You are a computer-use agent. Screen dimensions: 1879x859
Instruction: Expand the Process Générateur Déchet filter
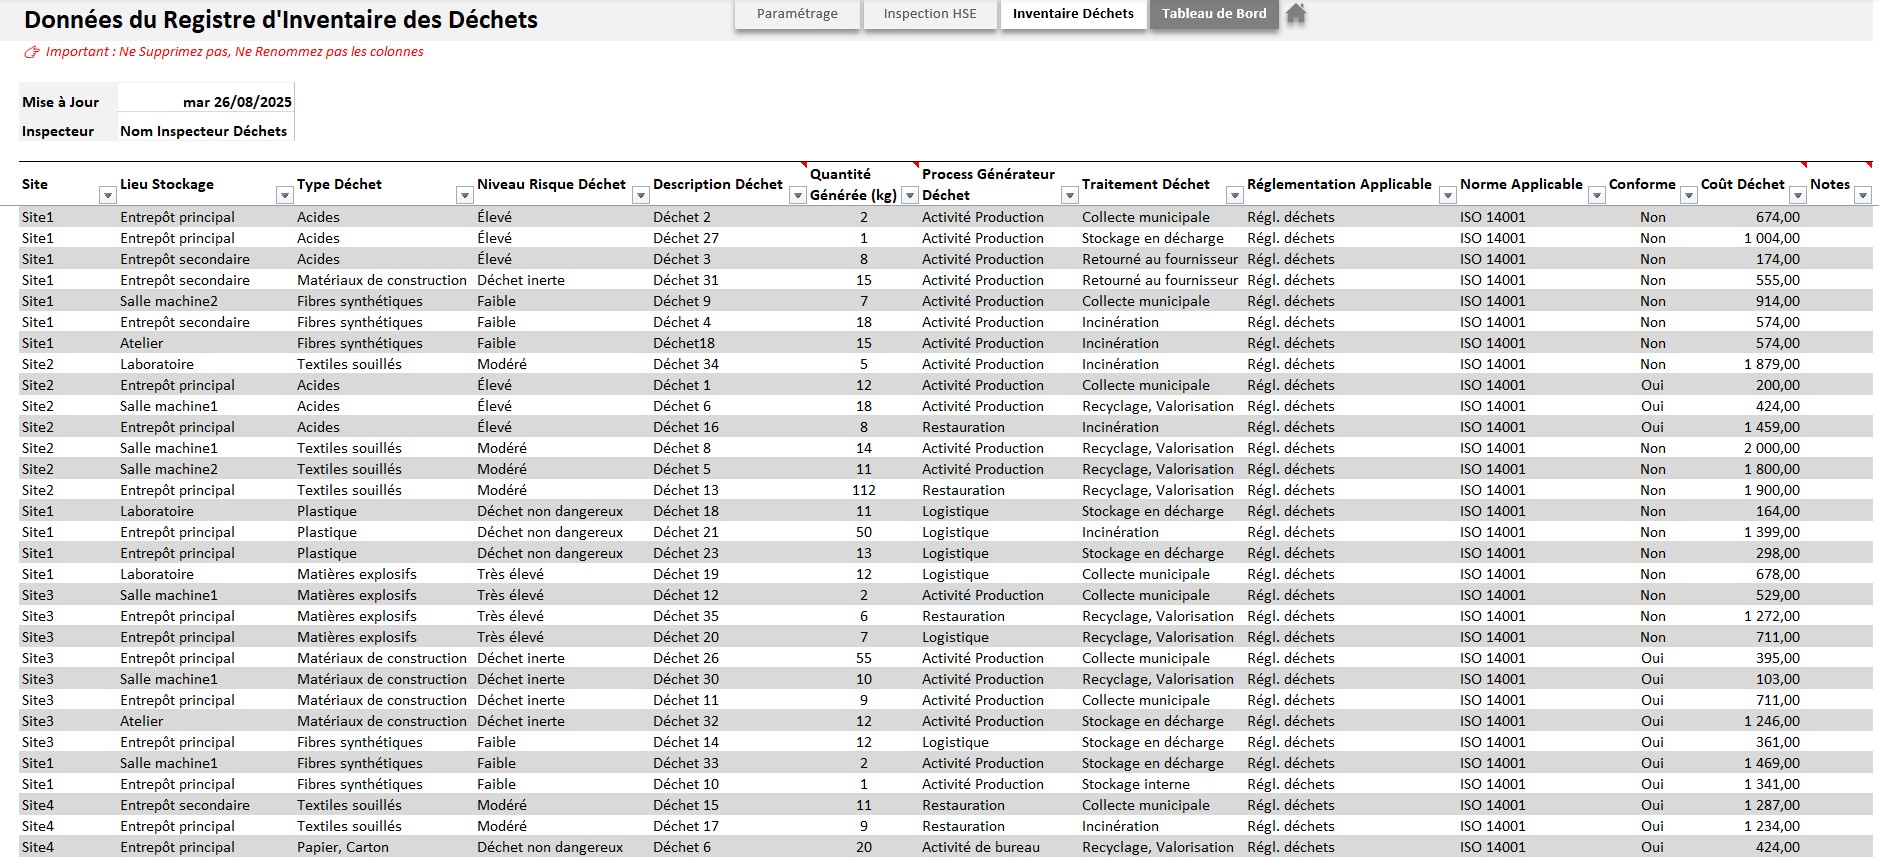(x=1069, y=196)
